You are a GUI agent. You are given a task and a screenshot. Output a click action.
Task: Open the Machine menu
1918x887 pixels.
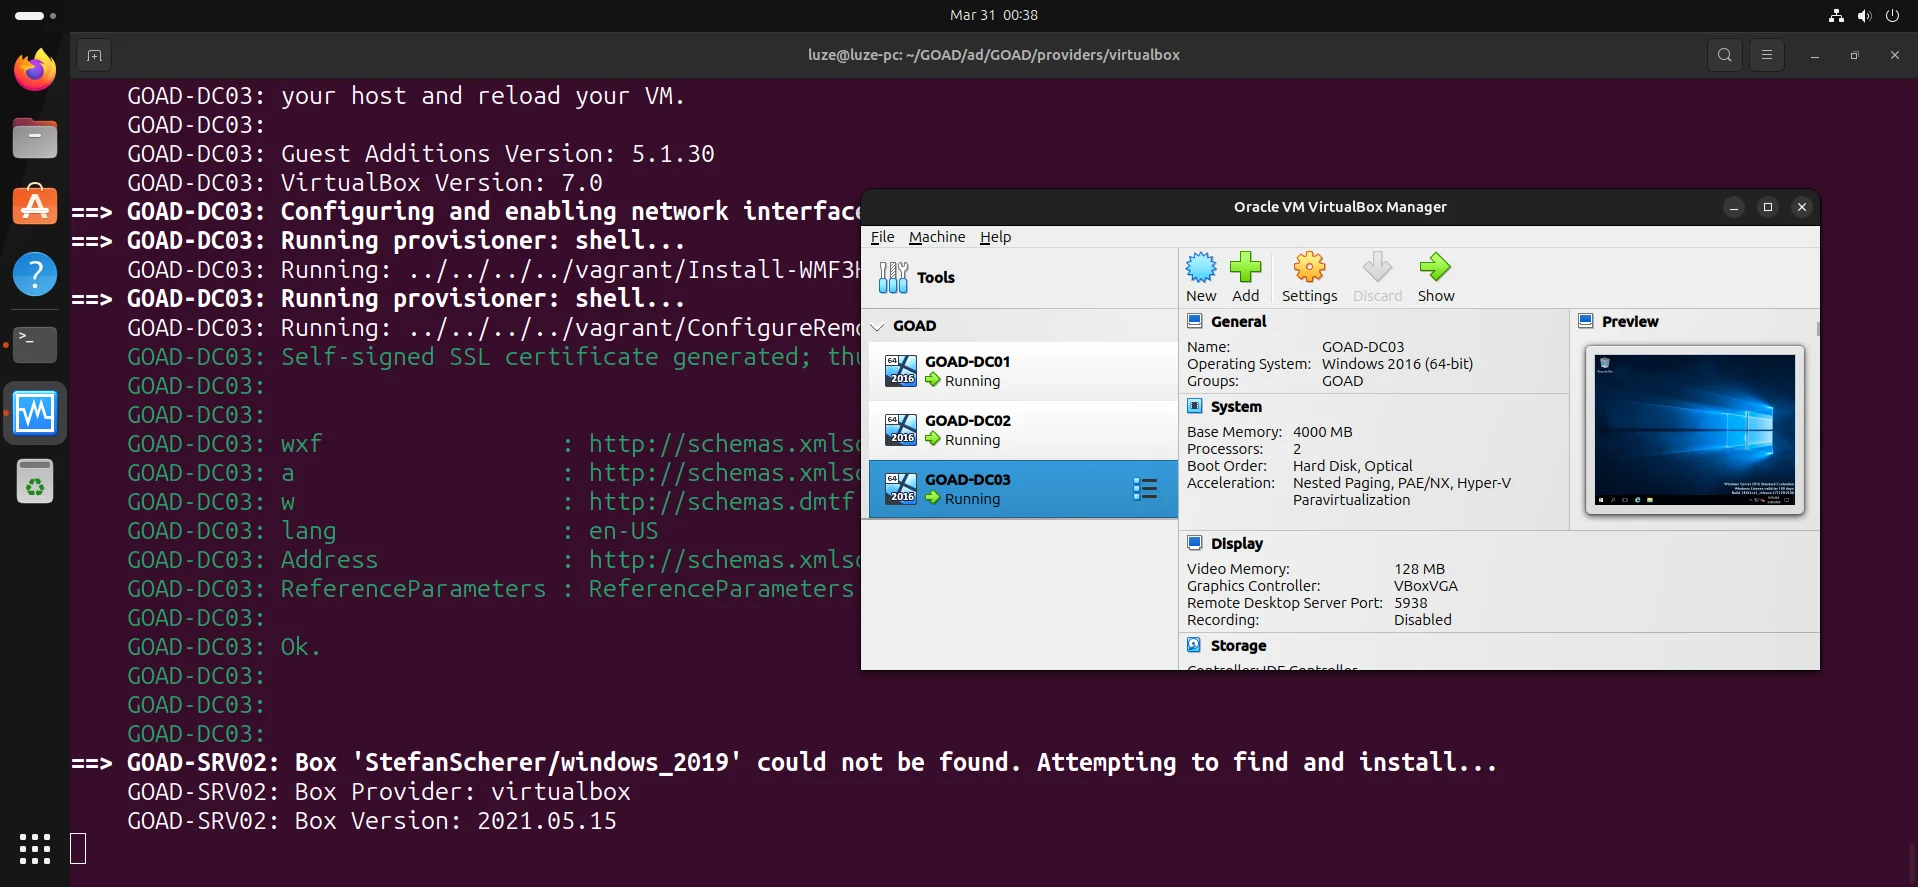936,237
